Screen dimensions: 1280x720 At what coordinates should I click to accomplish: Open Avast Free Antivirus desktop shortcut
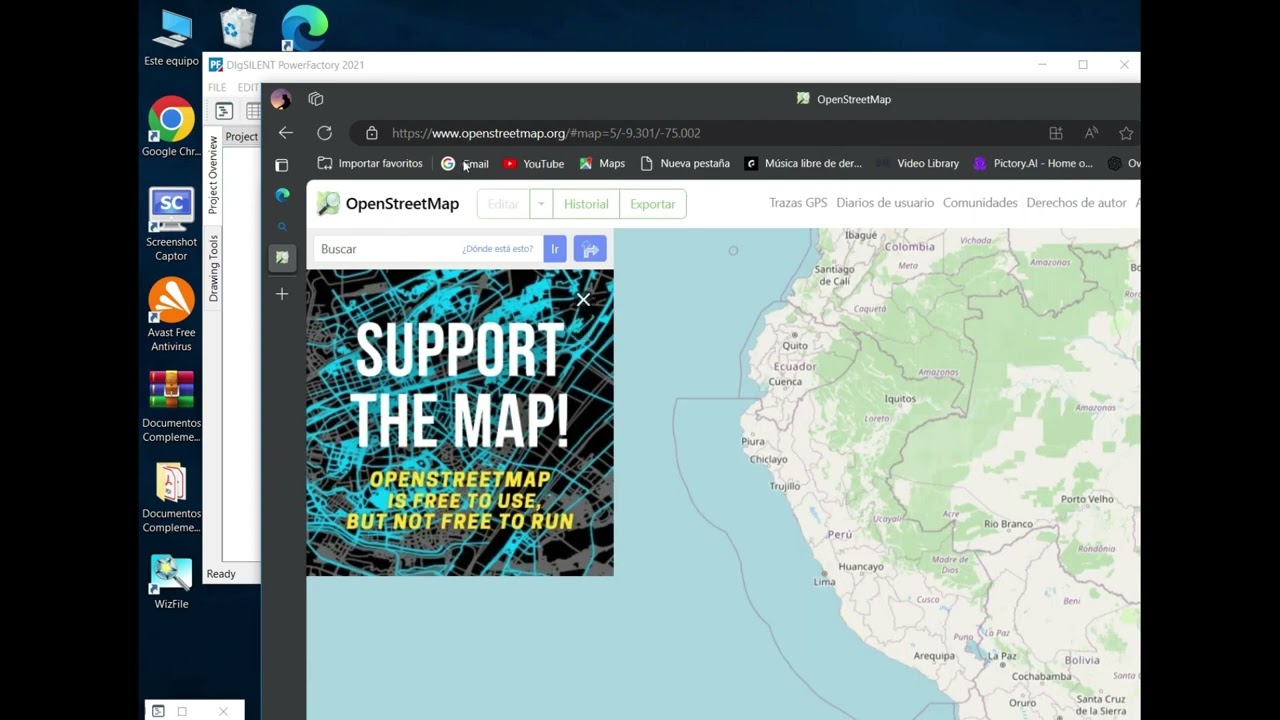pyautogui.click(x=171, y=315)
